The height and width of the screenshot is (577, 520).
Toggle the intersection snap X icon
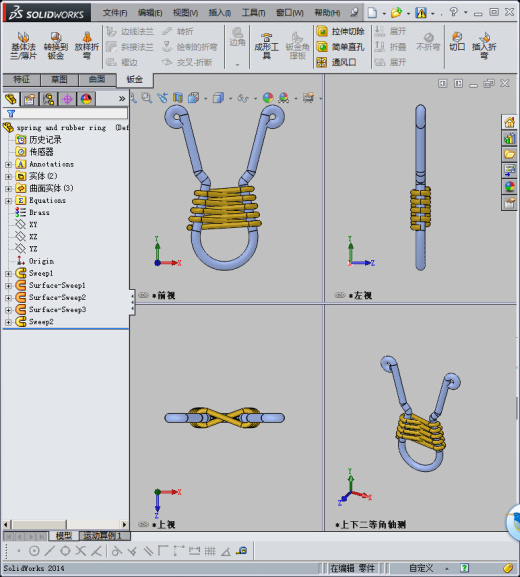(81, 551)
